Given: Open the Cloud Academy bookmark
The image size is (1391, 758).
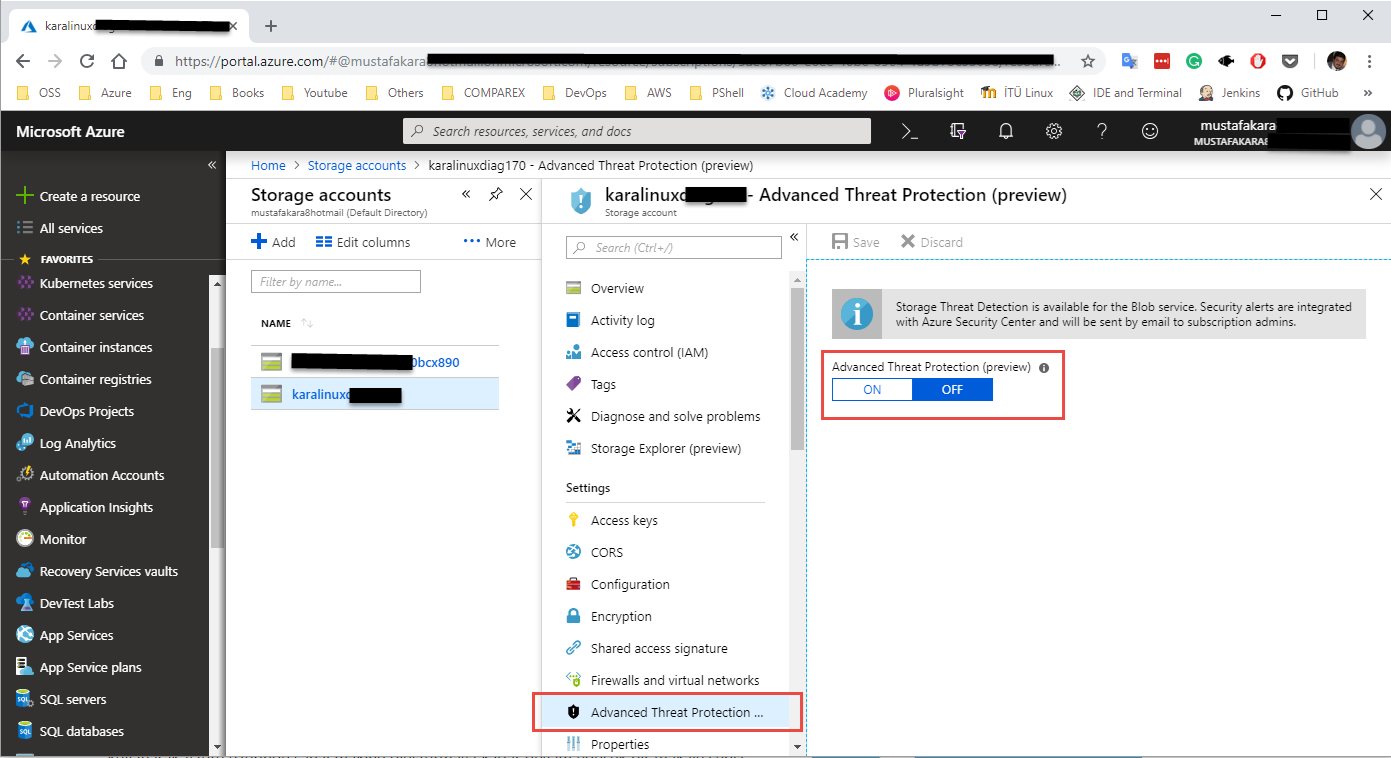Looking at the screenshot, I should (x=814, y=93).
